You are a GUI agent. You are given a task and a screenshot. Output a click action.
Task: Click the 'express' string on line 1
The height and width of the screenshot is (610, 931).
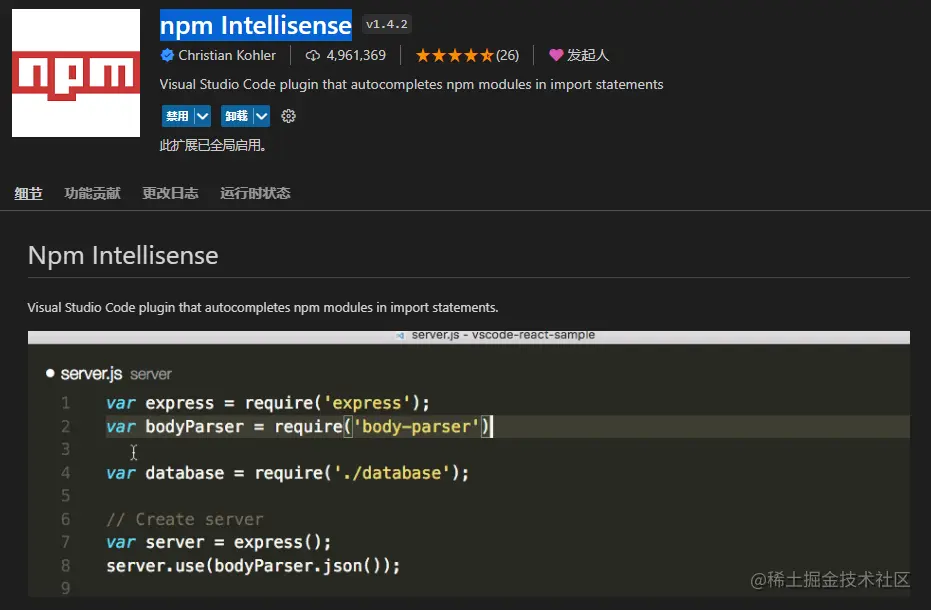tap(367, 403)
